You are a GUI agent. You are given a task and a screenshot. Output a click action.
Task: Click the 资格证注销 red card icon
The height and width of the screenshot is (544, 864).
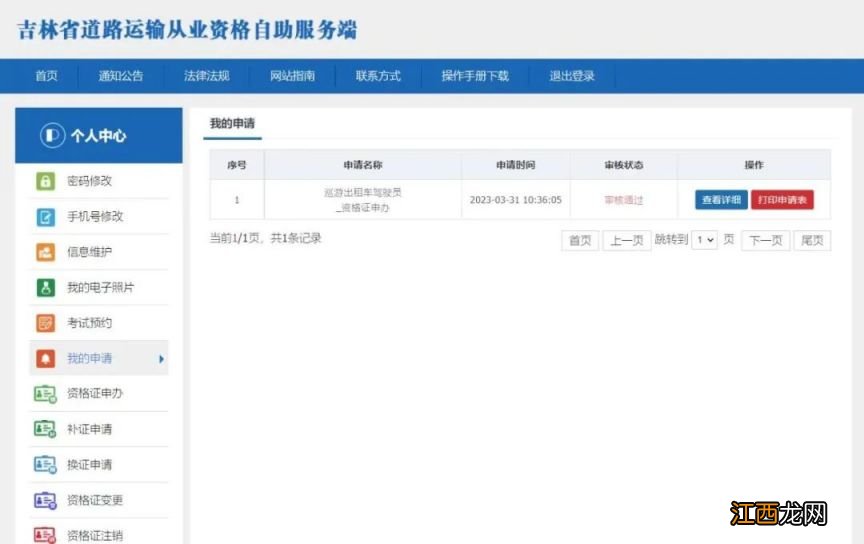pyautogui.click(x=45, y=535)
